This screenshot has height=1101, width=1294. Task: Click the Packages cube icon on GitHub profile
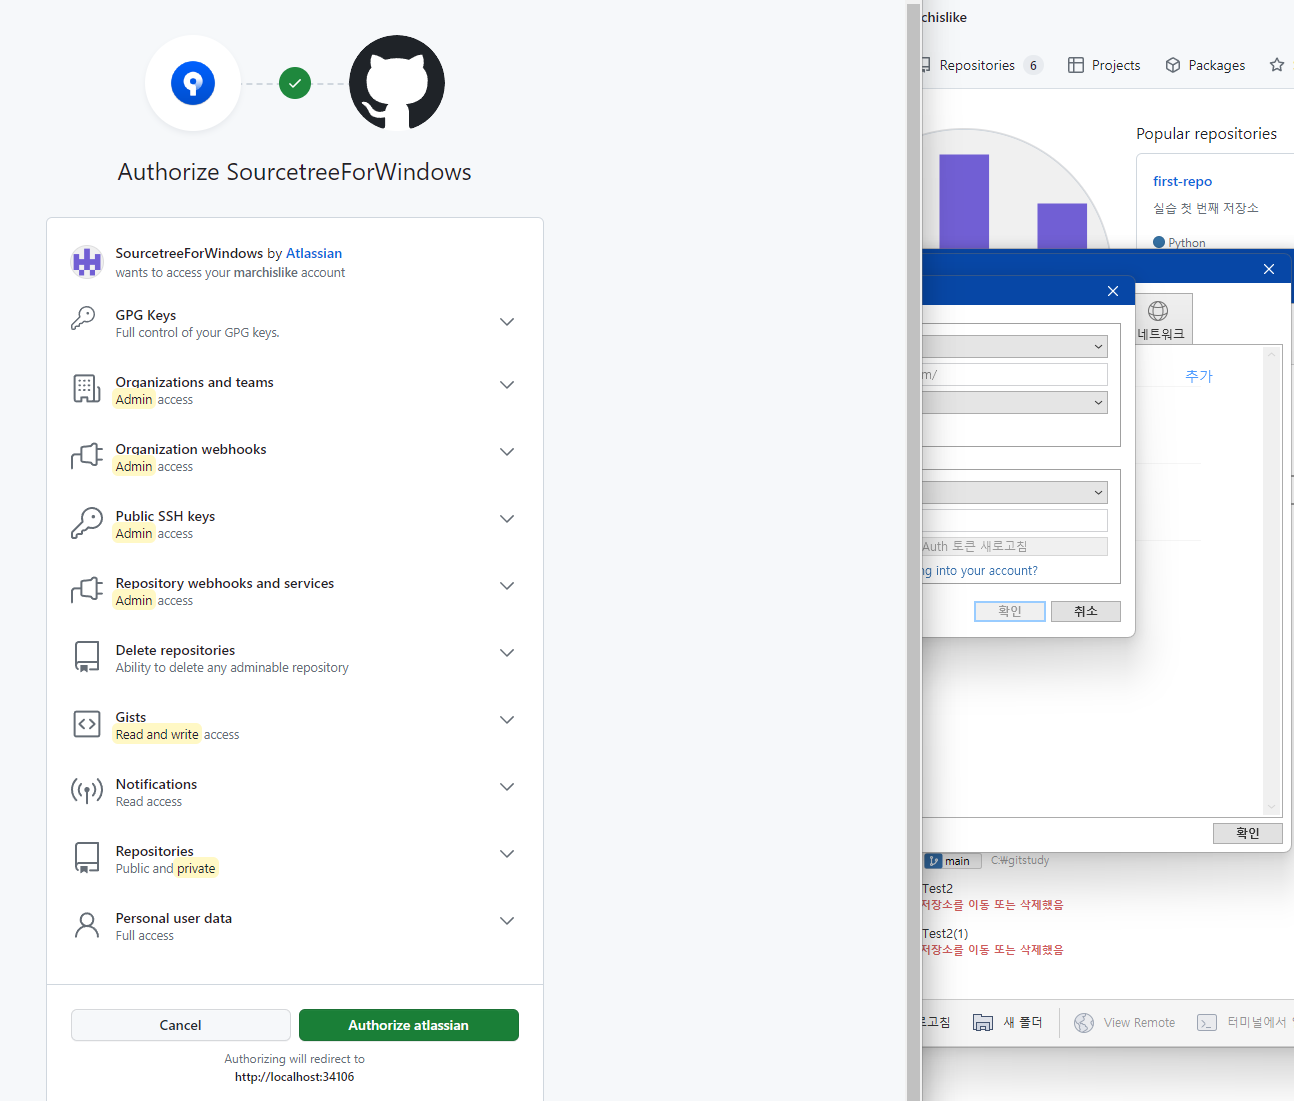point(1173,65)
